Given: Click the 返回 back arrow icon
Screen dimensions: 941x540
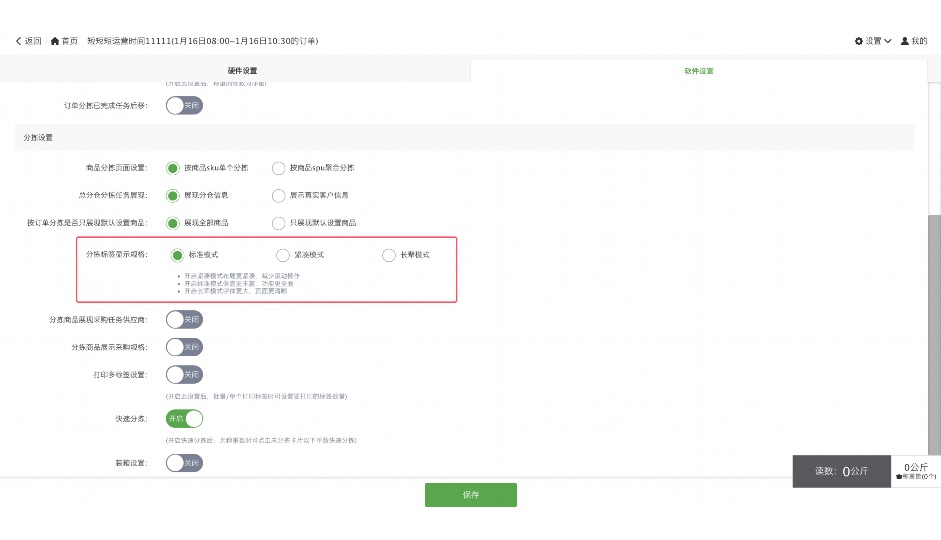Looking at the screenshot, I should tap(18, 41).
